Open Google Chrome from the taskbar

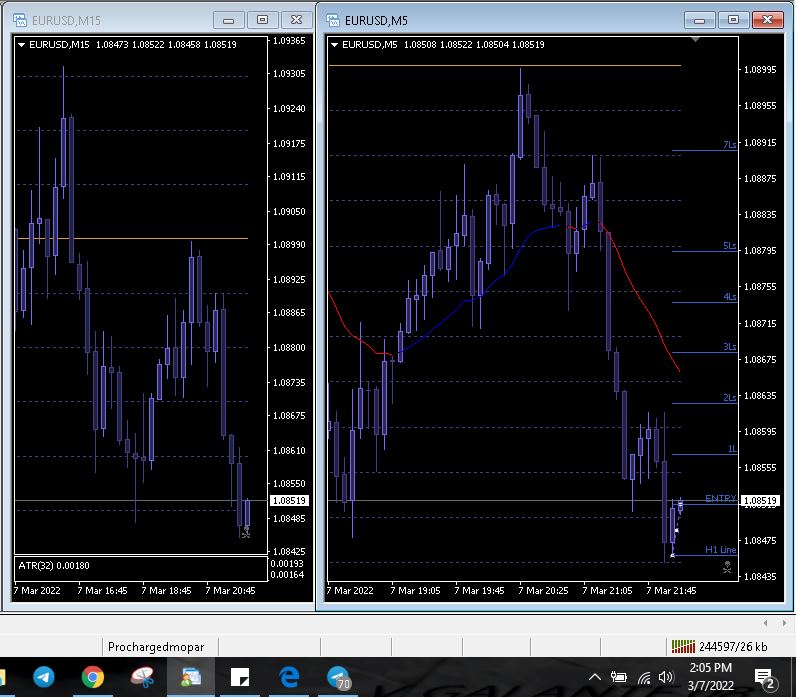point(93,677)
